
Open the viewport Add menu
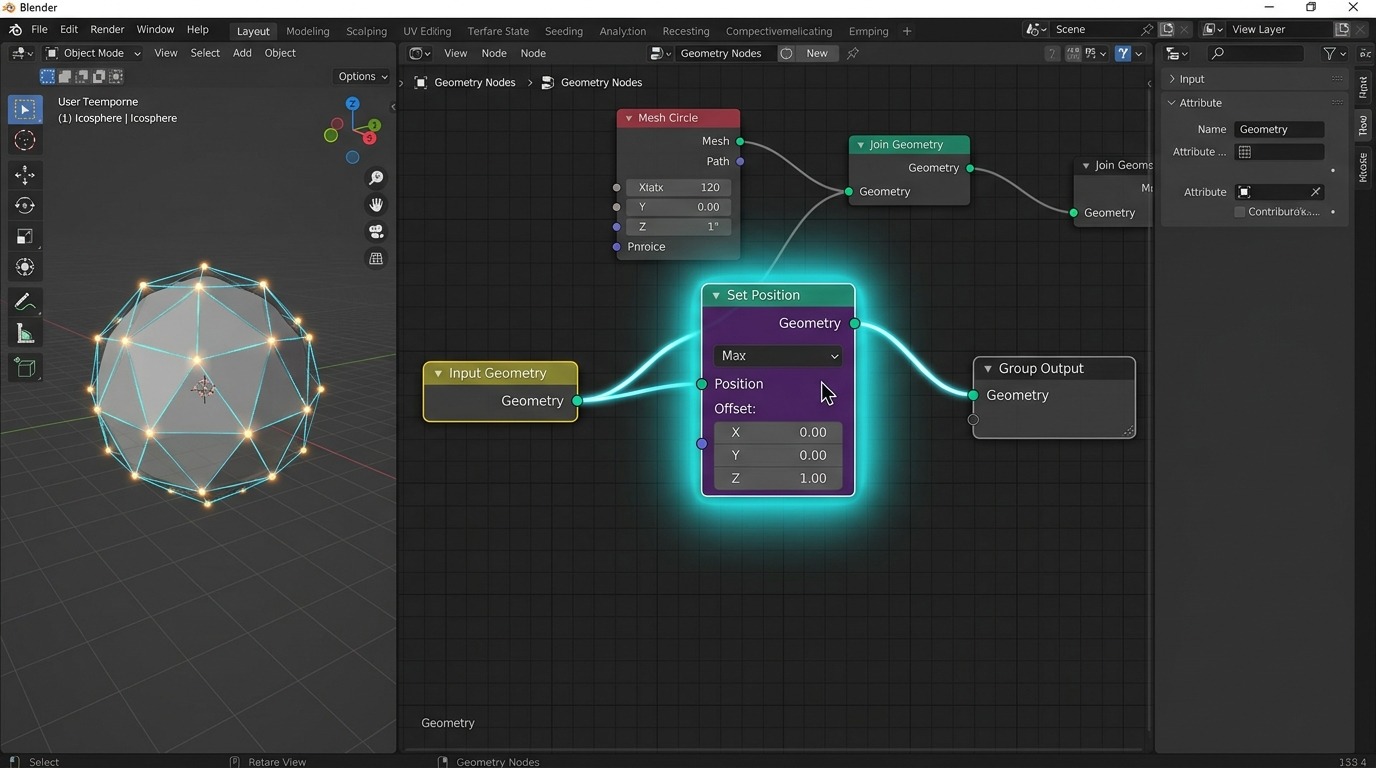click(x=242, y=53)
